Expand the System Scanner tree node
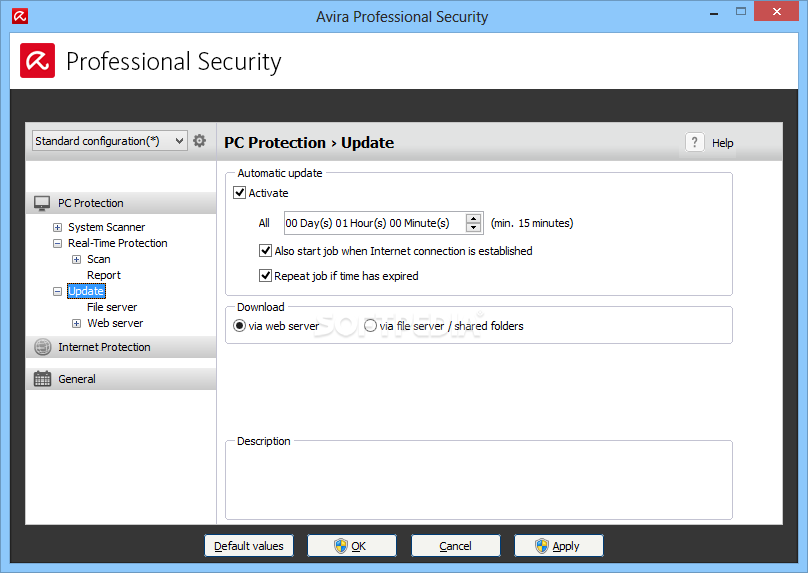 (58, 227)
